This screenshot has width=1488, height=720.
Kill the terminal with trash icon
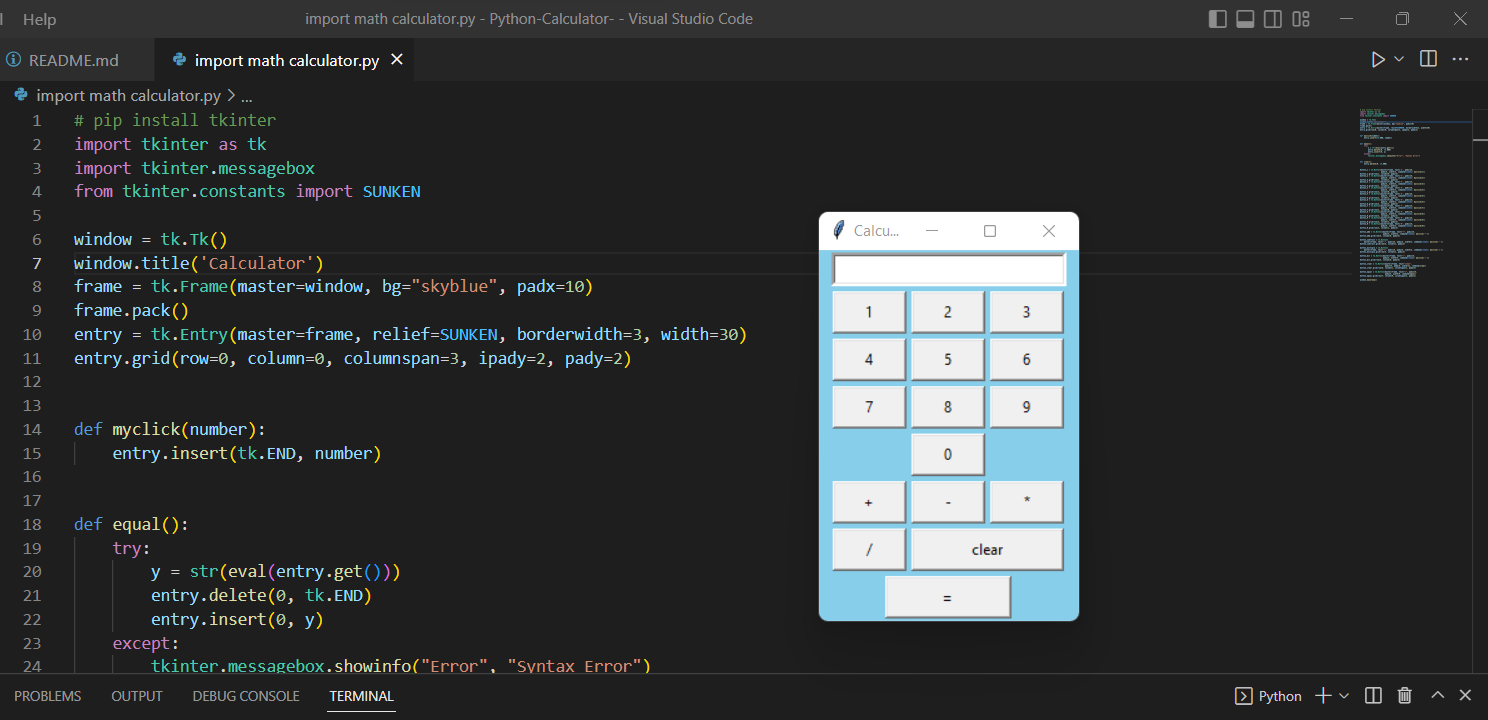(x=1404, y=696)
